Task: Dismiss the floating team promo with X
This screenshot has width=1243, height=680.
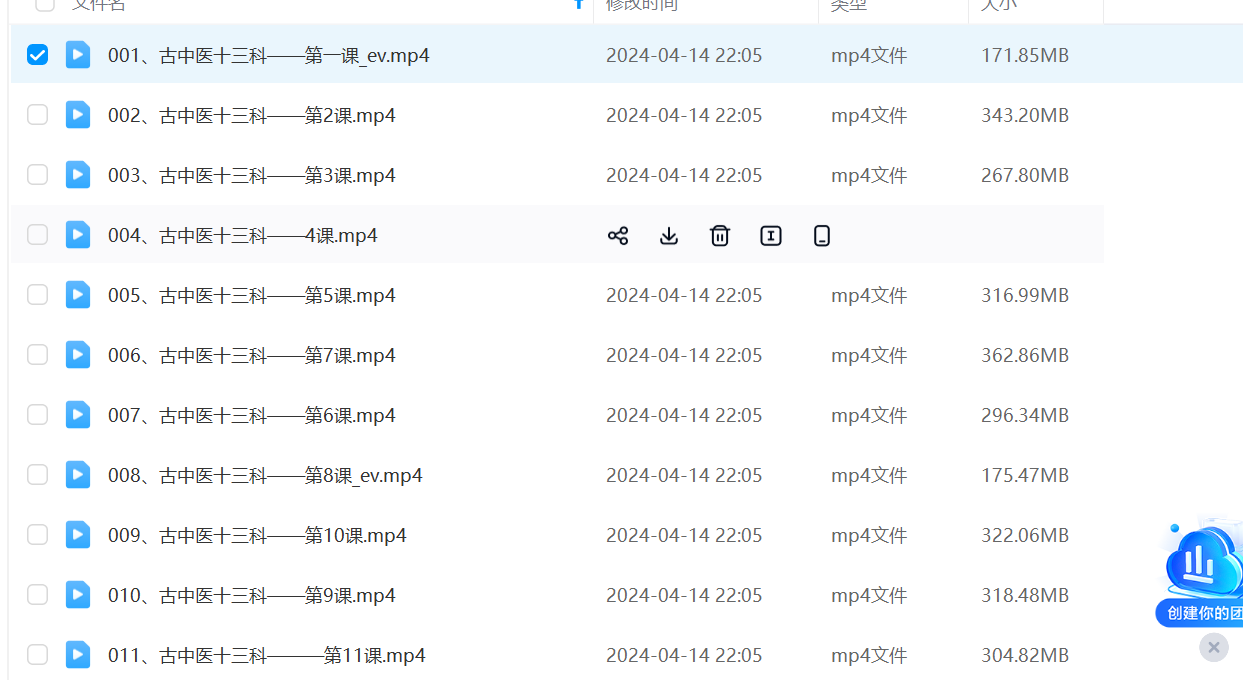Action: click(x=1213, y=648)
